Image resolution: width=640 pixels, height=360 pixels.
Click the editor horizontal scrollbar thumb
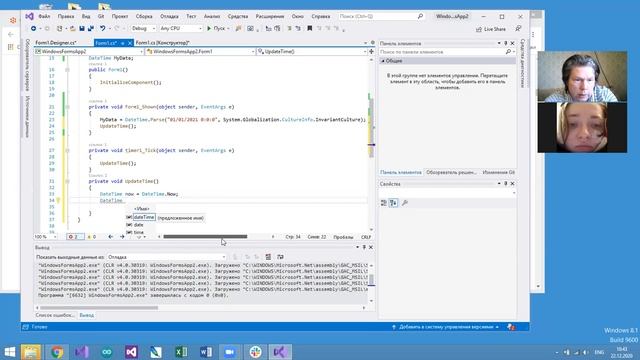(205, 237)
